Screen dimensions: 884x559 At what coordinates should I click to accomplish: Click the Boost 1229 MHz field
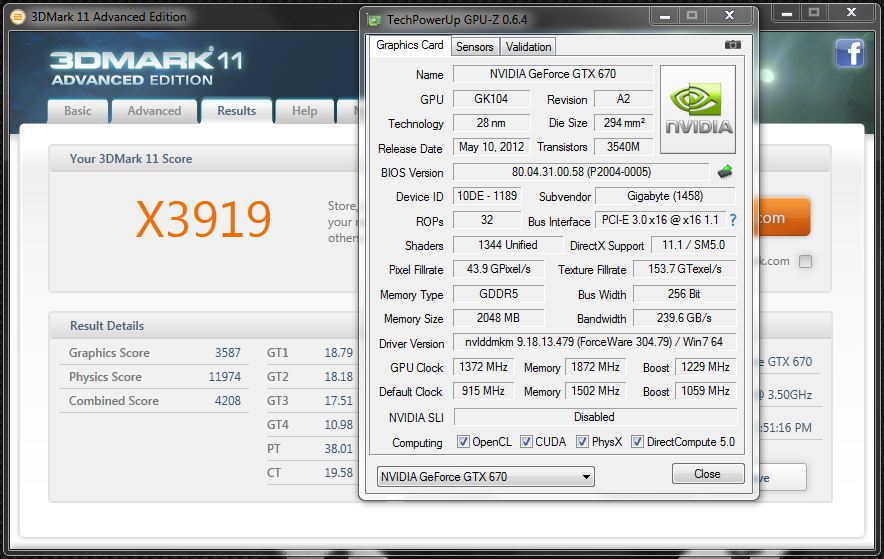point(705,367)
